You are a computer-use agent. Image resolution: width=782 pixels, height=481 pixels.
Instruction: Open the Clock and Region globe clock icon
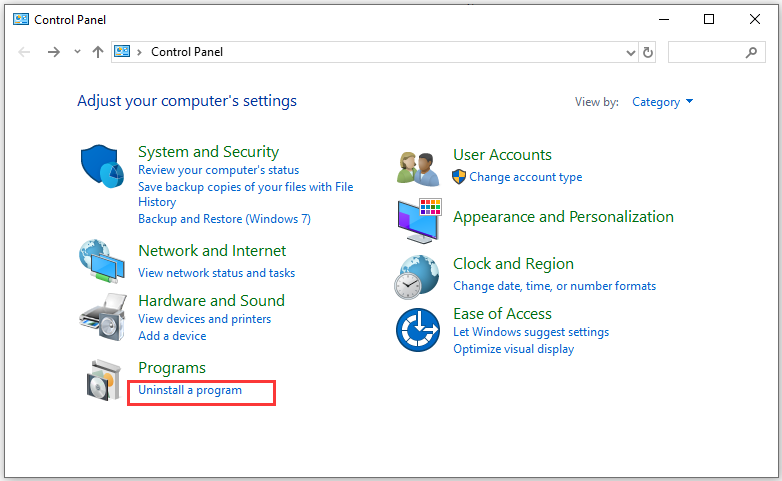(417, 277)
